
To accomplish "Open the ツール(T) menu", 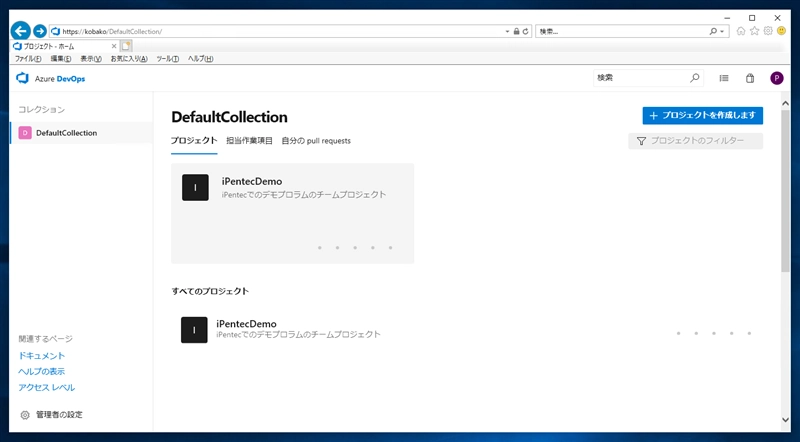I will (x=167, y=59).
